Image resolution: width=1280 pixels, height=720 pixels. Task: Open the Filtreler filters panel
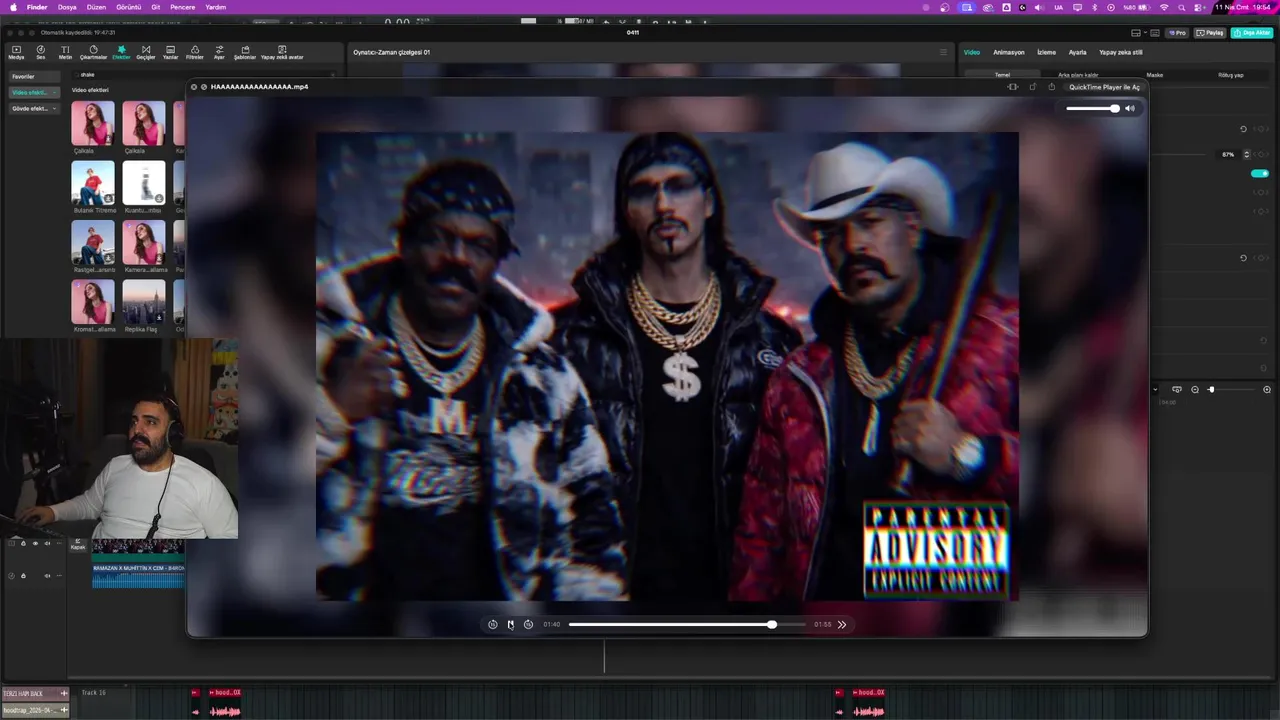click(x=195, y=52)
